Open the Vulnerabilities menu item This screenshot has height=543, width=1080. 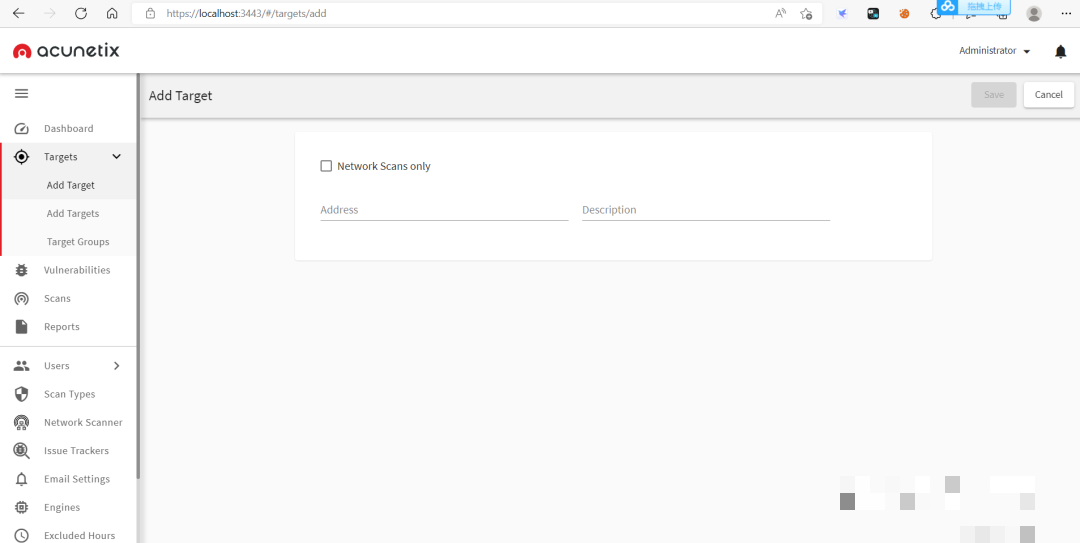tap(69, 270)
